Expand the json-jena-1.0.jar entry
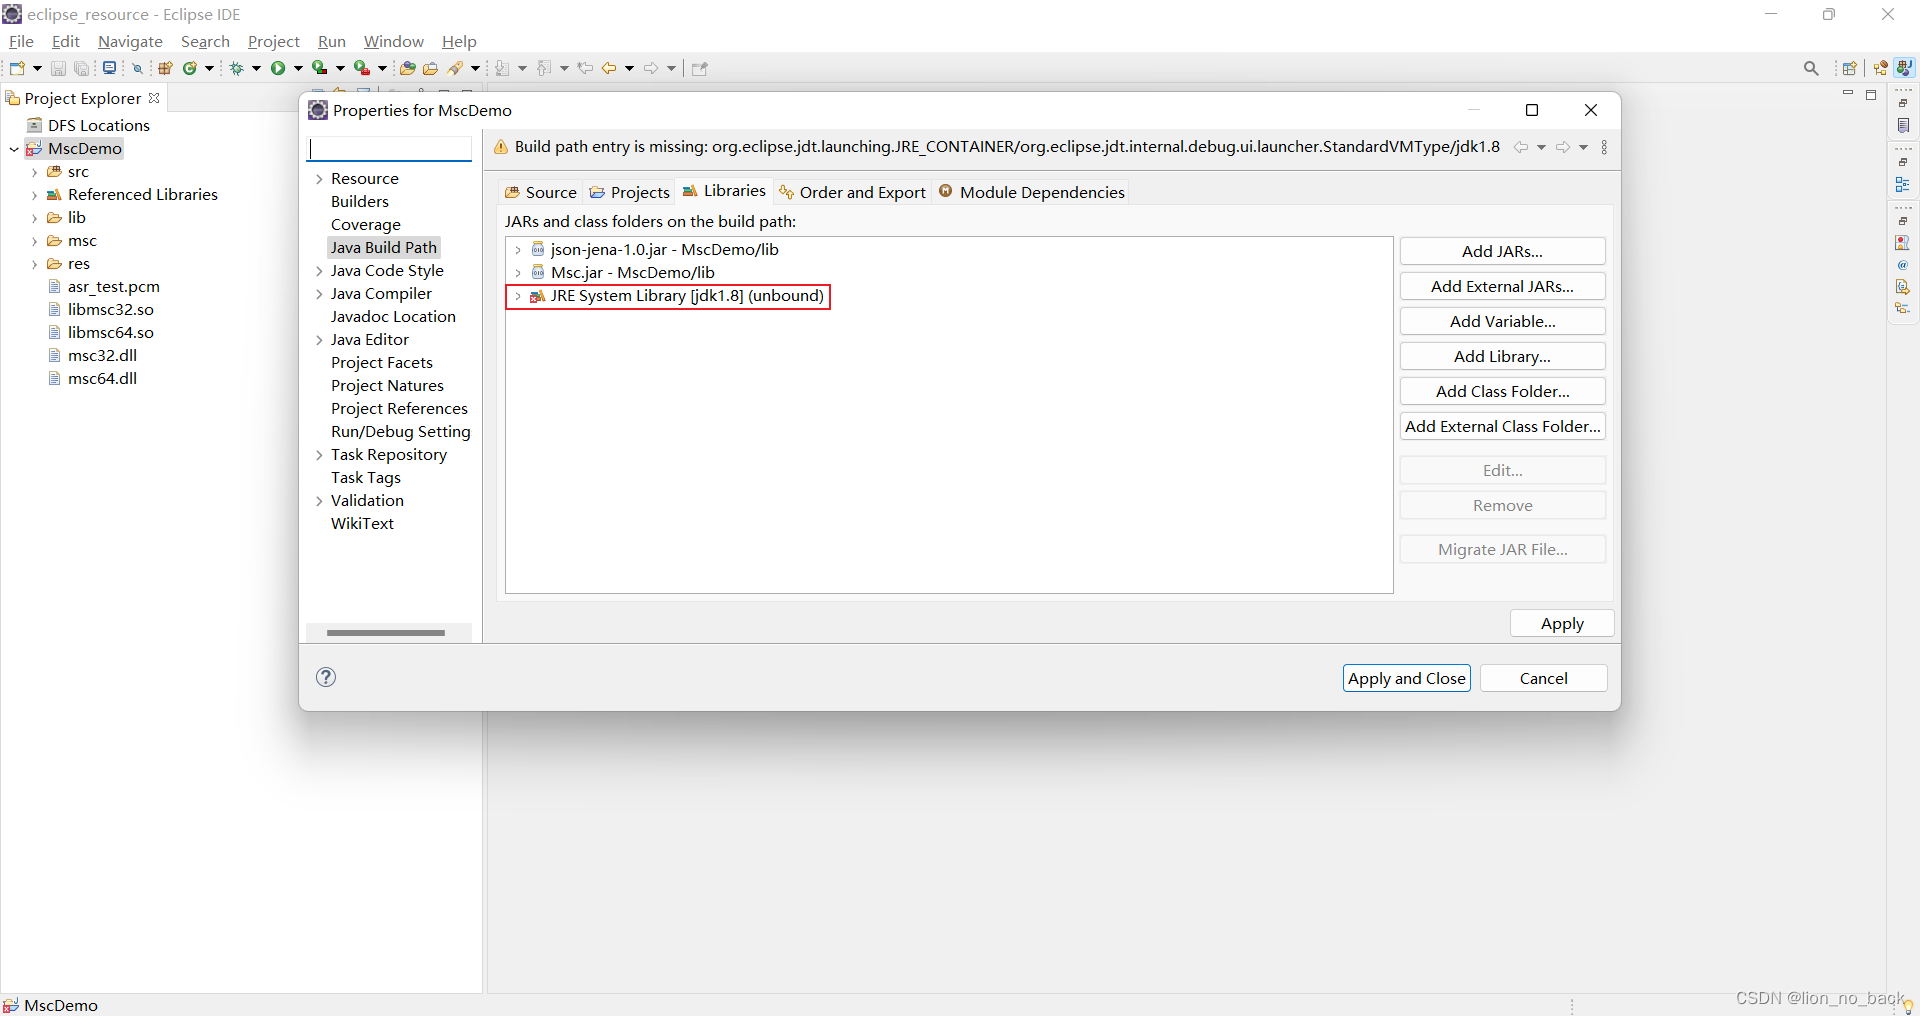 [518, 250]
